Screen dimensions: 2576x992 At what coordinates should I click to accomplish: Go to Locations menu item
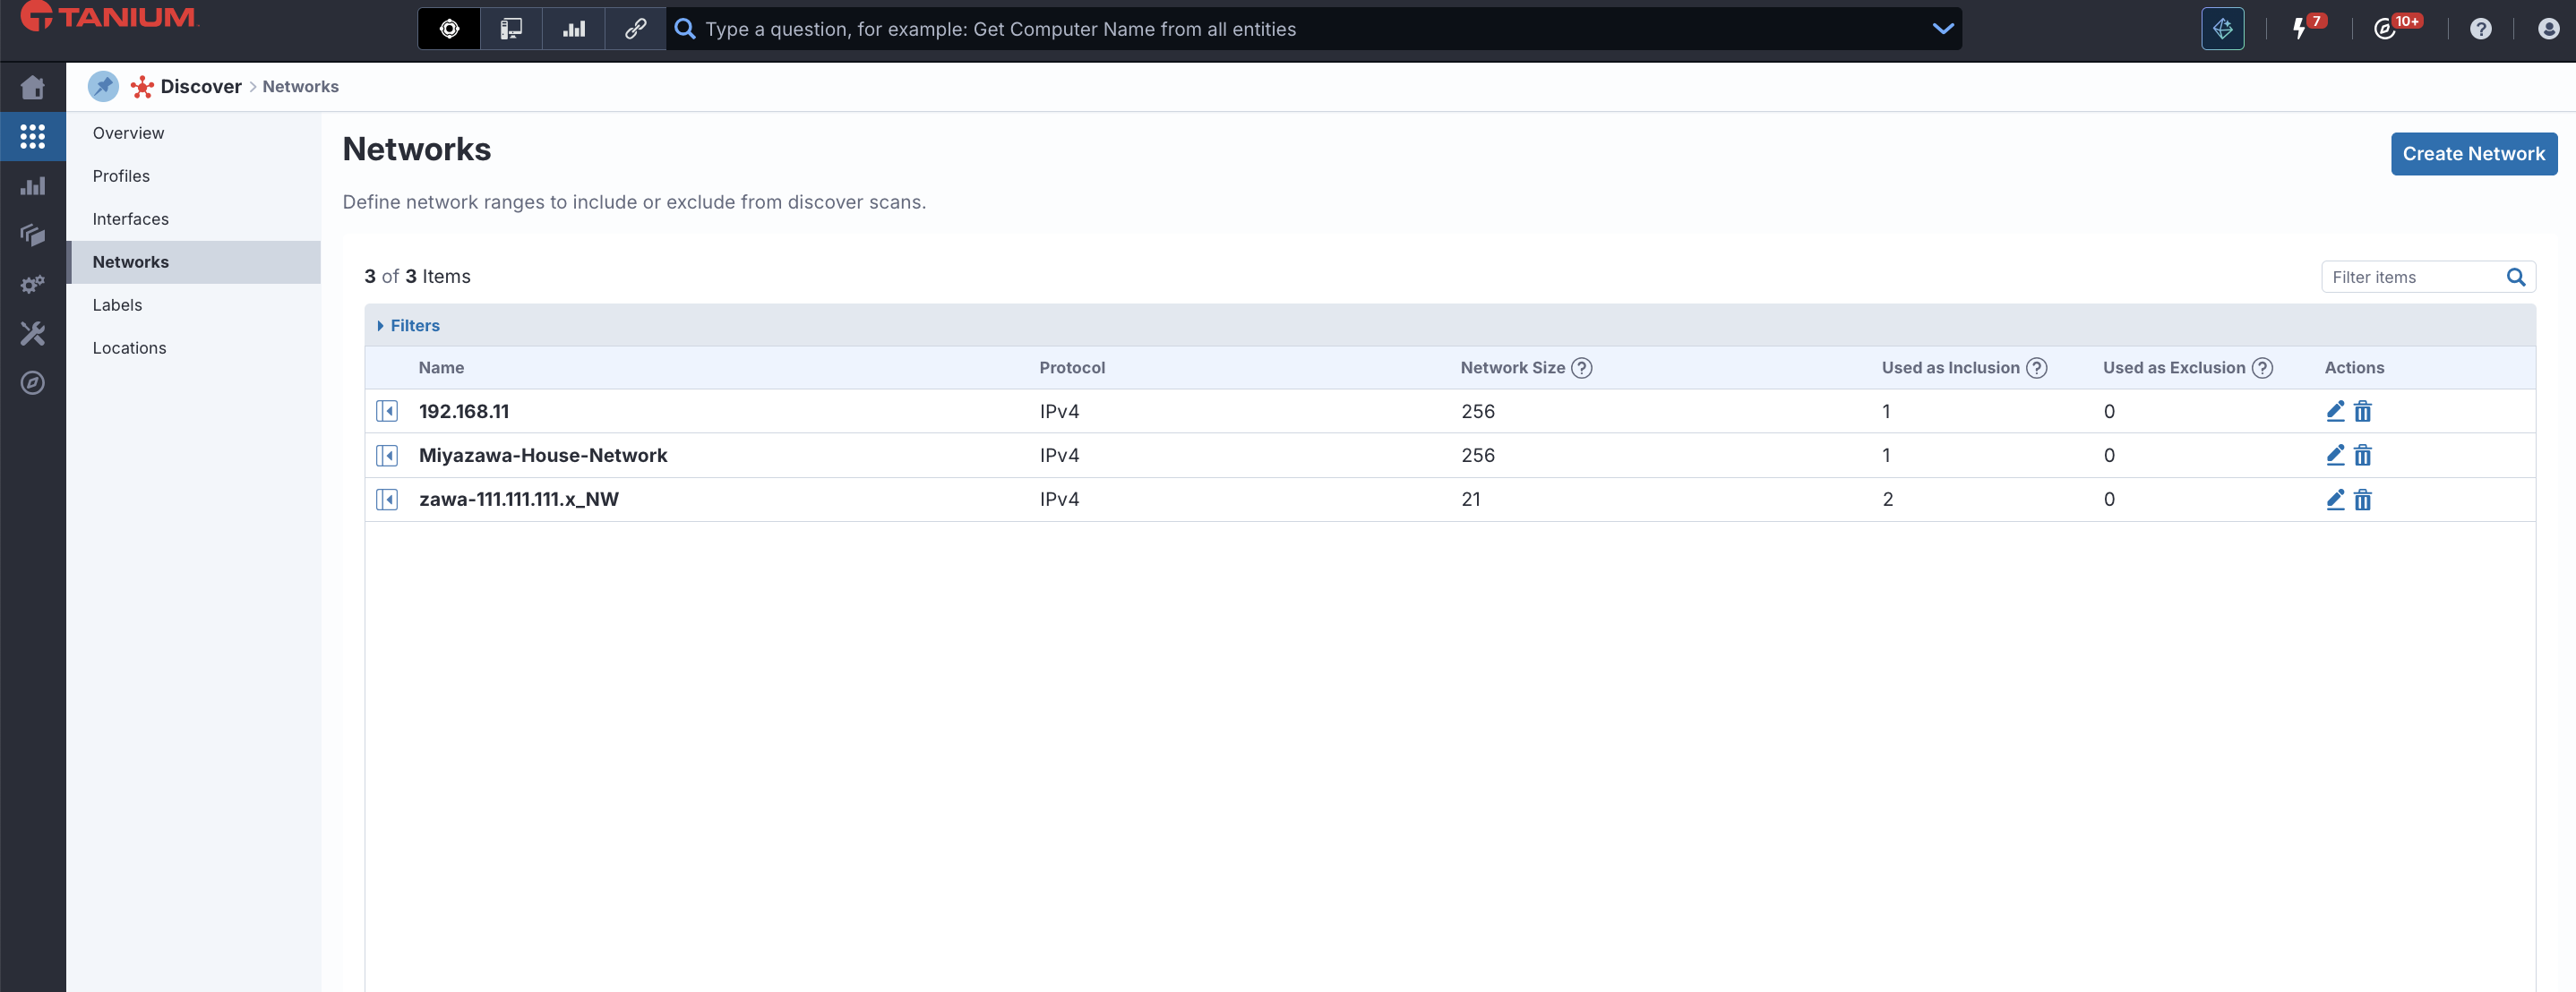click(x=129, y=348)
